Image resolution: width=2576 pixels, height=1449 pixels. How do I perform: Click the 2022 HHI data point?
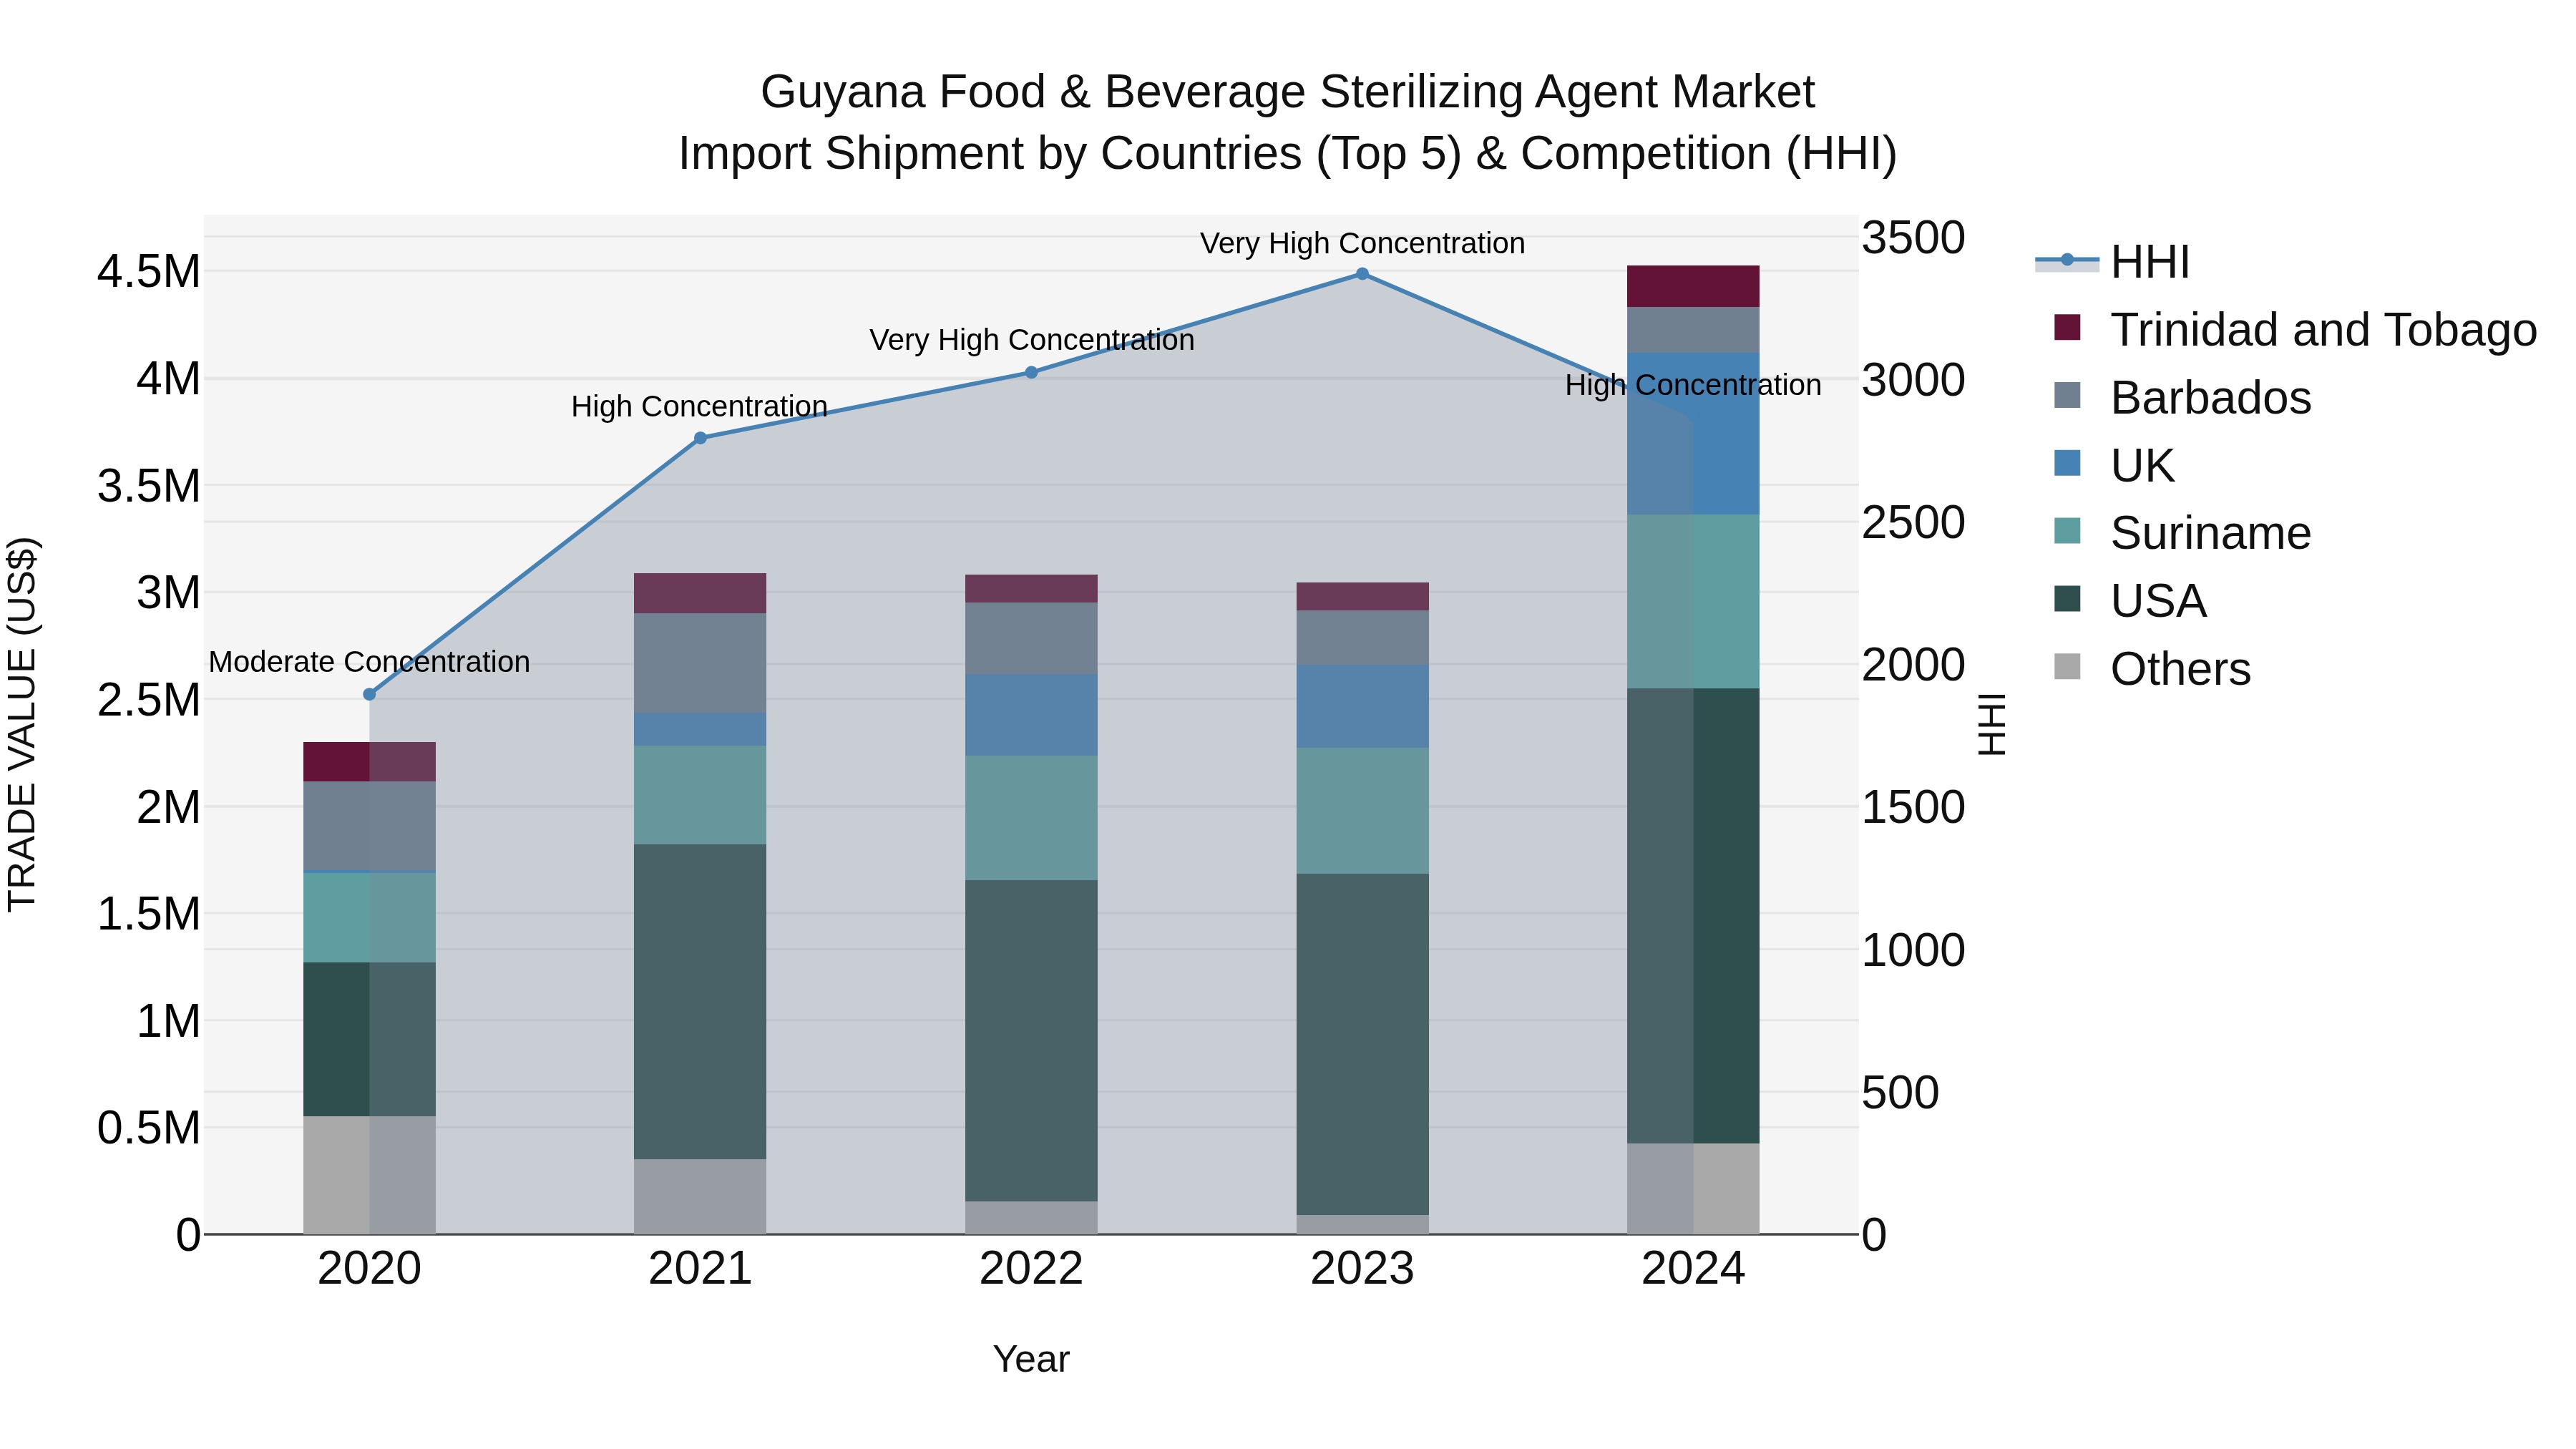(x=1031, y=372)
